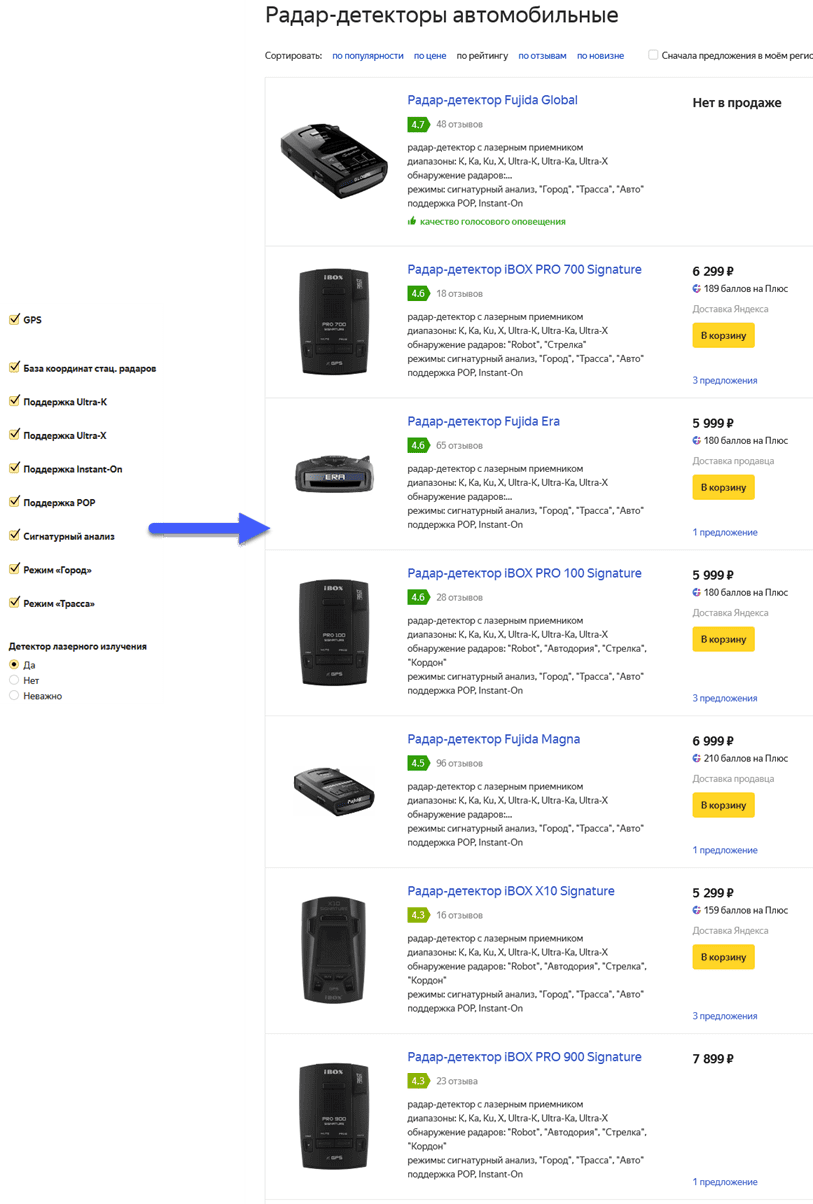Open Радар-детектор iBOX PRO 900 Signature link
The width and height of the screenshot is (813, 1204).
(x=524, y=1057)
